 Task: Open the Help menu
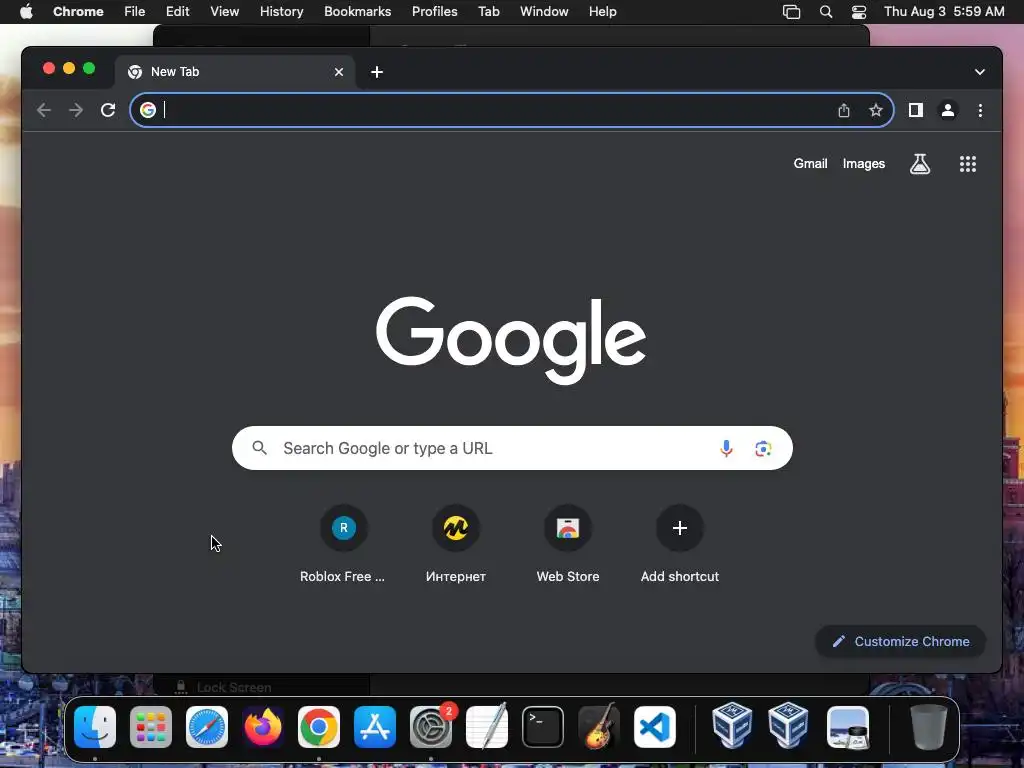[602, 12]
